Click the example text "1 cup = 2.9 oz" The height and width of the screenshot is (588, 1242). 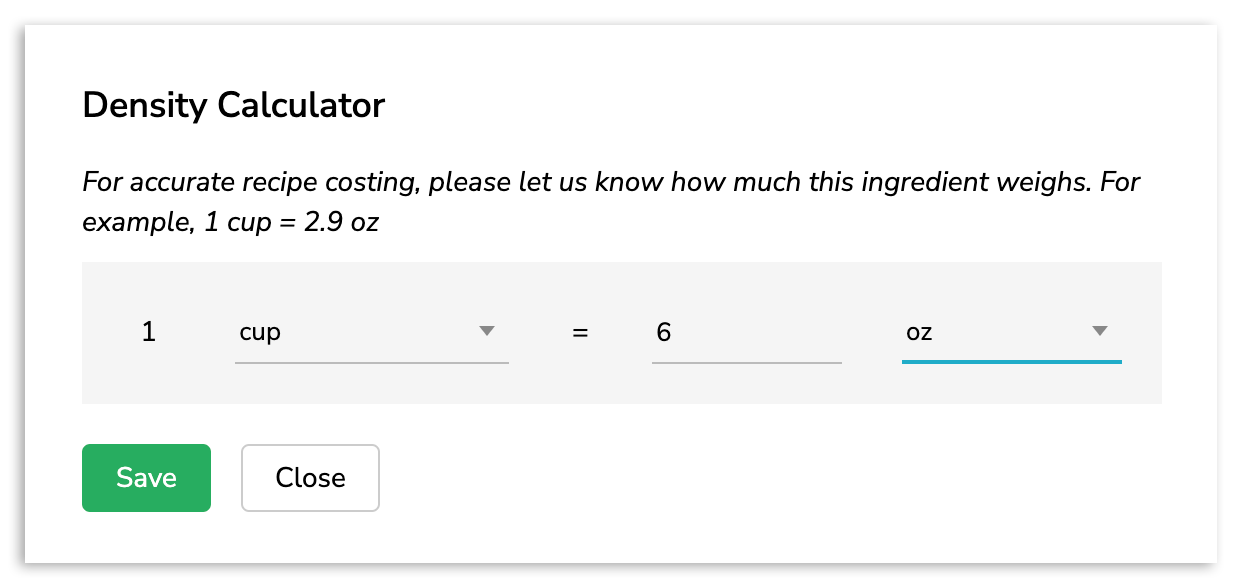291,222
